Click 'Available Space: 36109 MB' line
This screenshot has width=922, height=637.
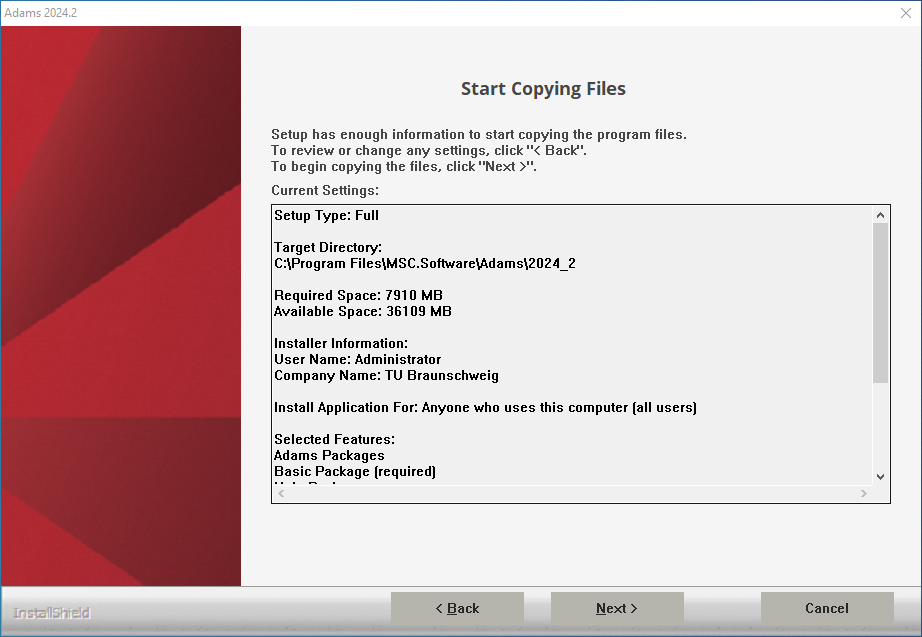pyautogui.click(x=363, y=311)
